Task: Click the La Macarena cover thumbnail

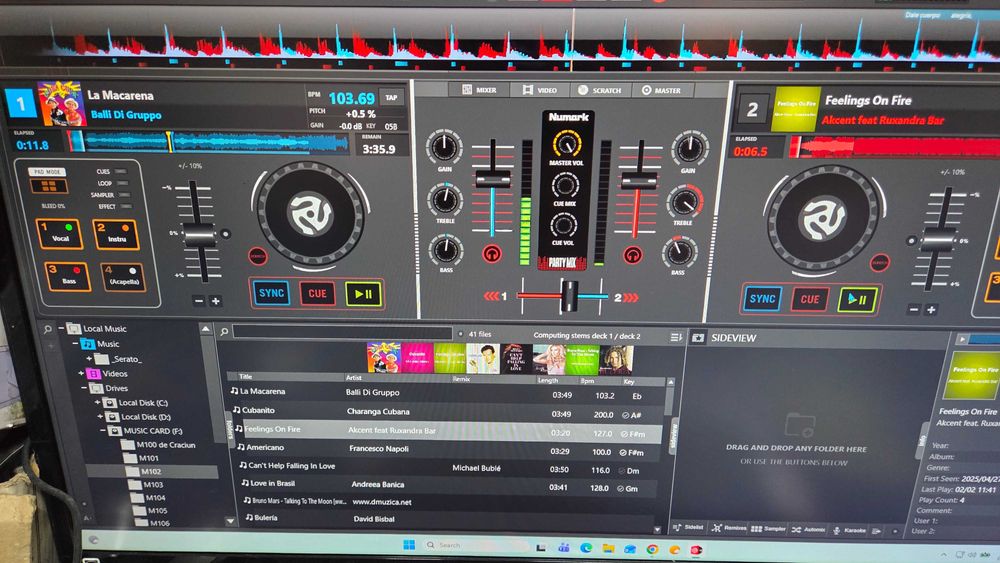Action: coord(383,358)
